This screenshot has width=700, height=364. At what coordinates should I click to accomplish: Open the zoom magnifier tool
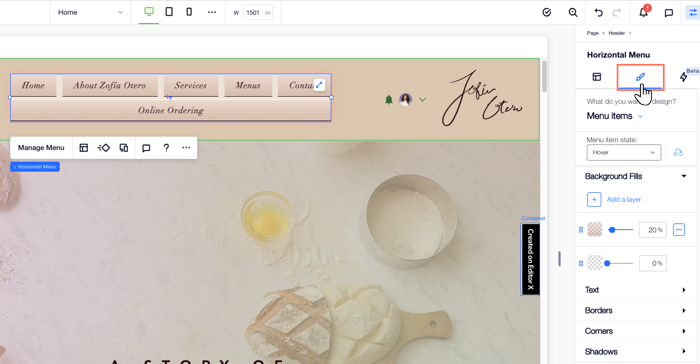click(573, 13)
